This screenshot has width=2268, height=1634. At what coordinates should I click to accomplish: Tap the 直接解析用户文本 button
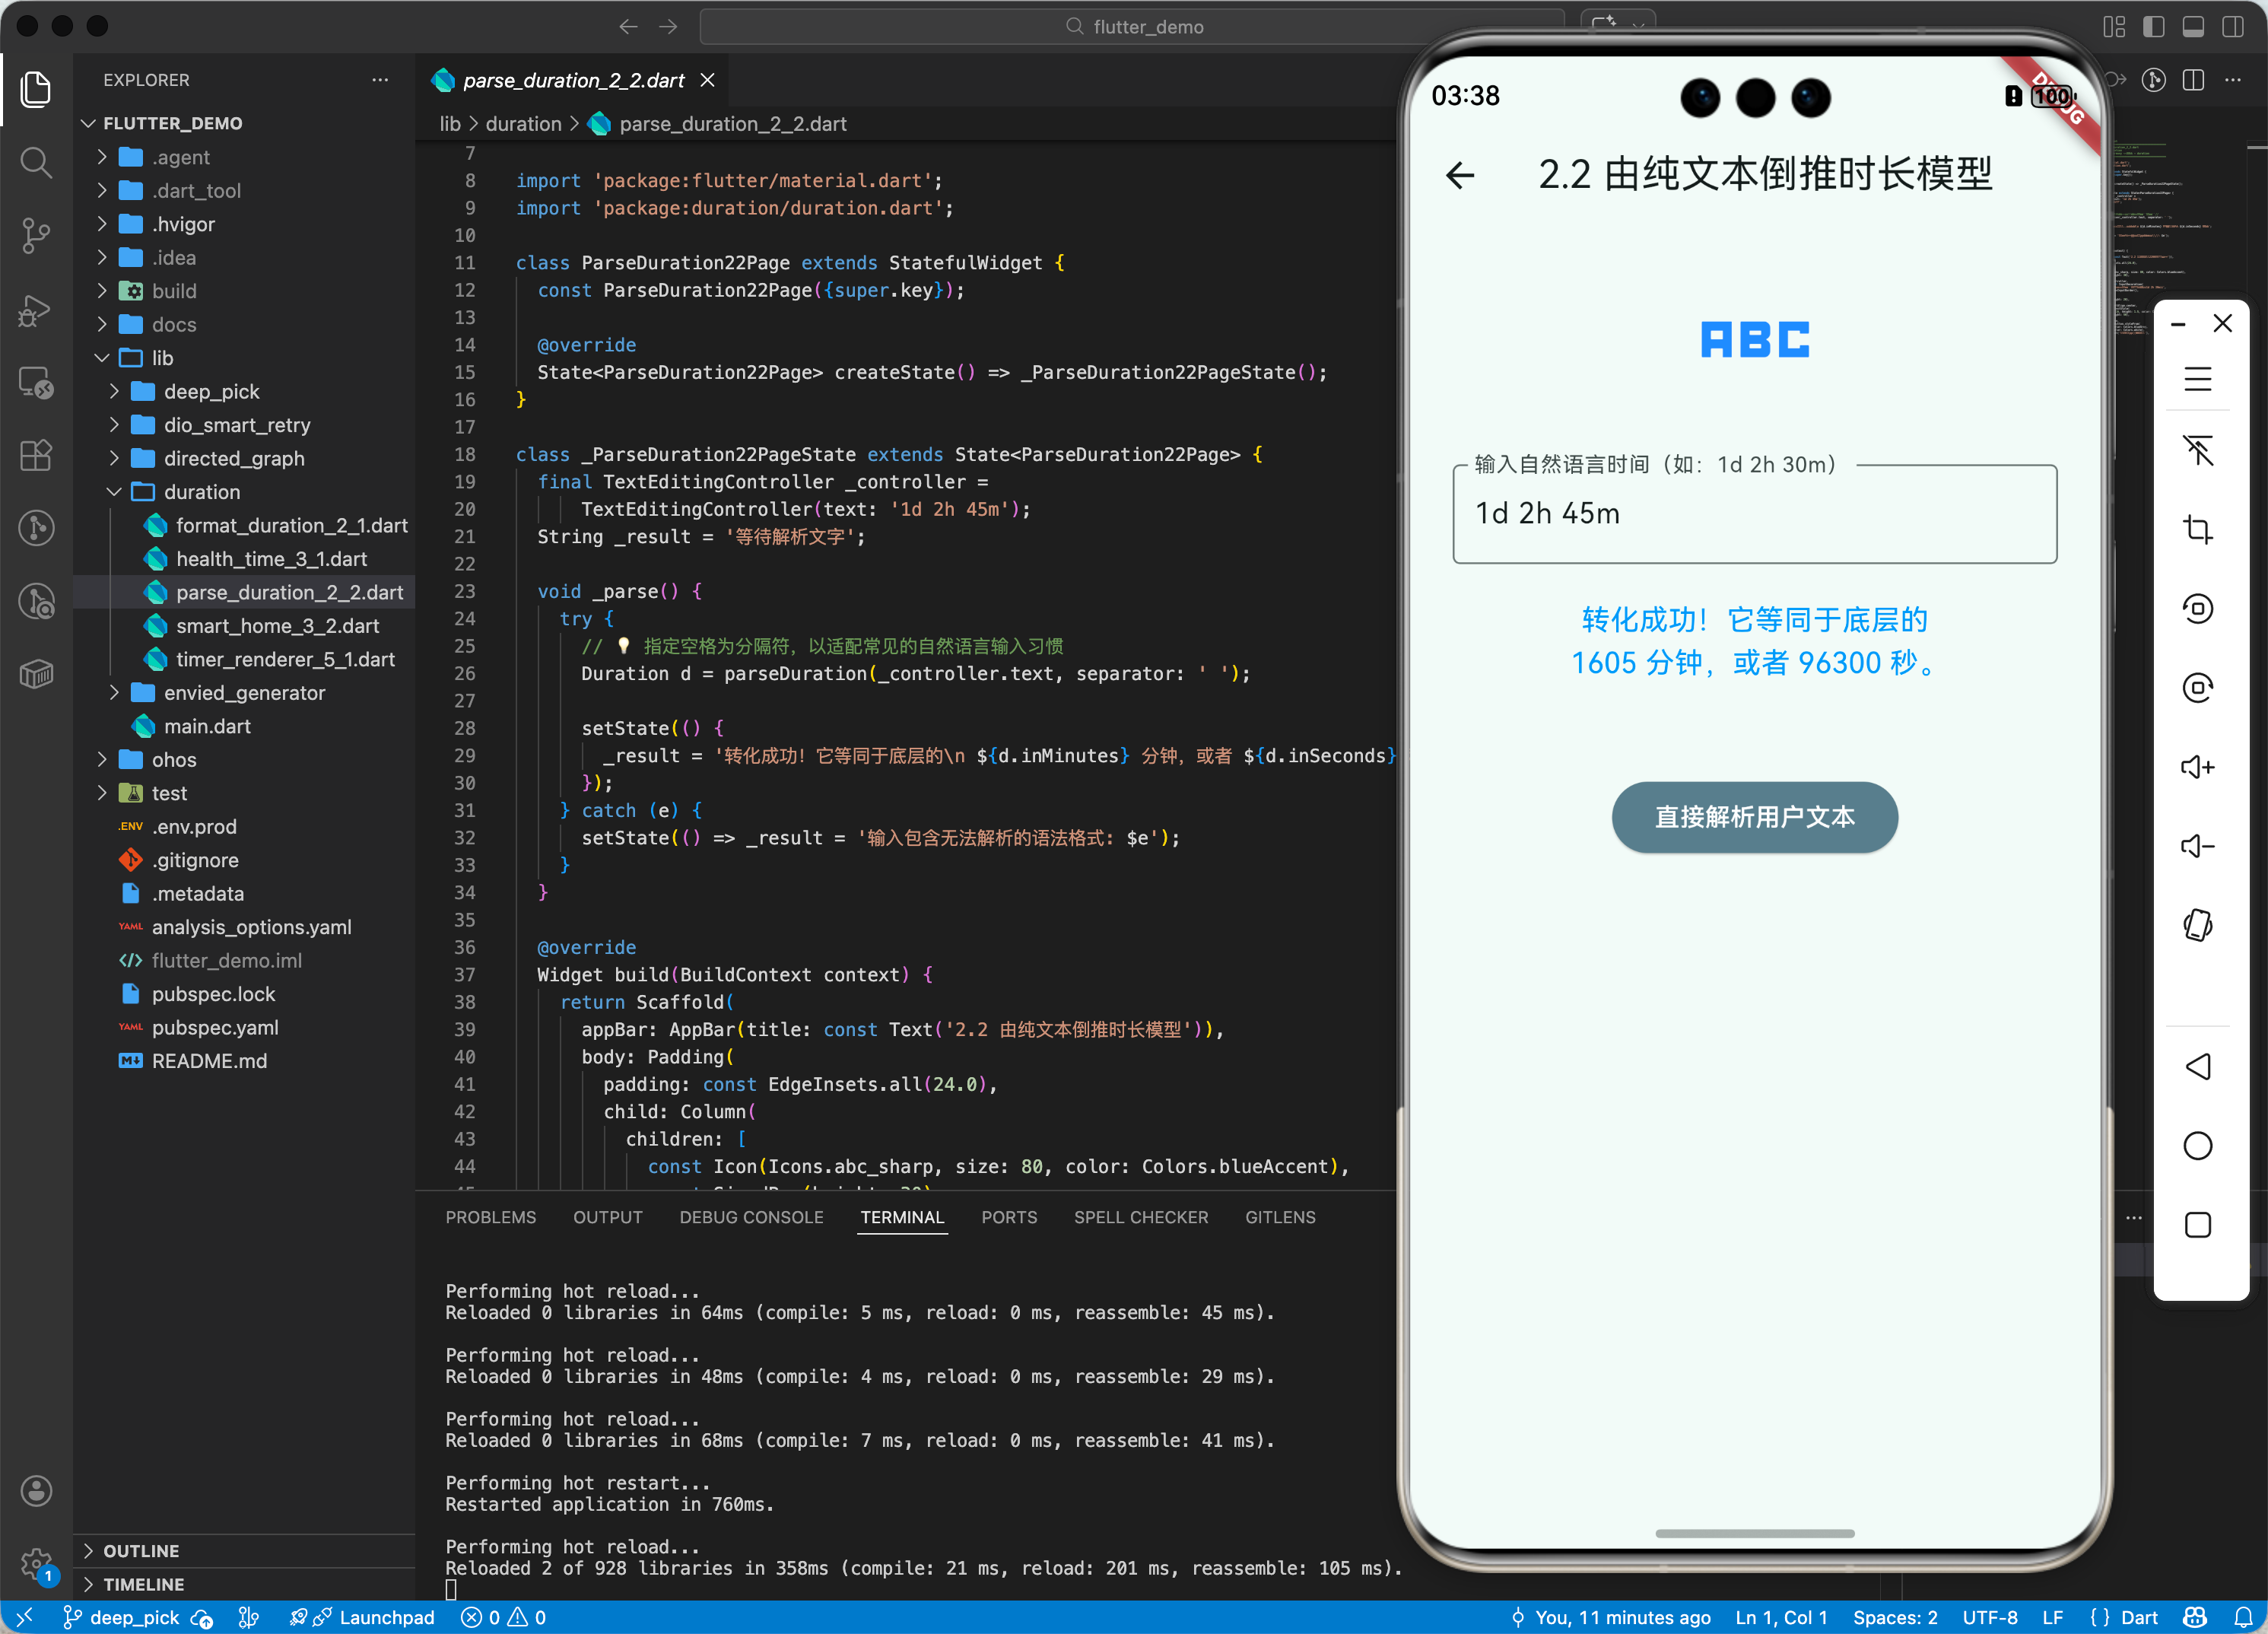point(1754,817)
